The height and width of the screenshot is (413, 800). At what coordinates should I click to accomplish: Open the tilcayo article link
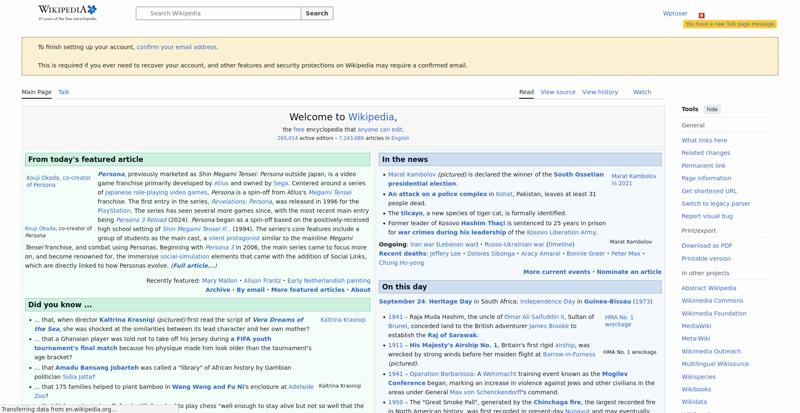[412, 213]
